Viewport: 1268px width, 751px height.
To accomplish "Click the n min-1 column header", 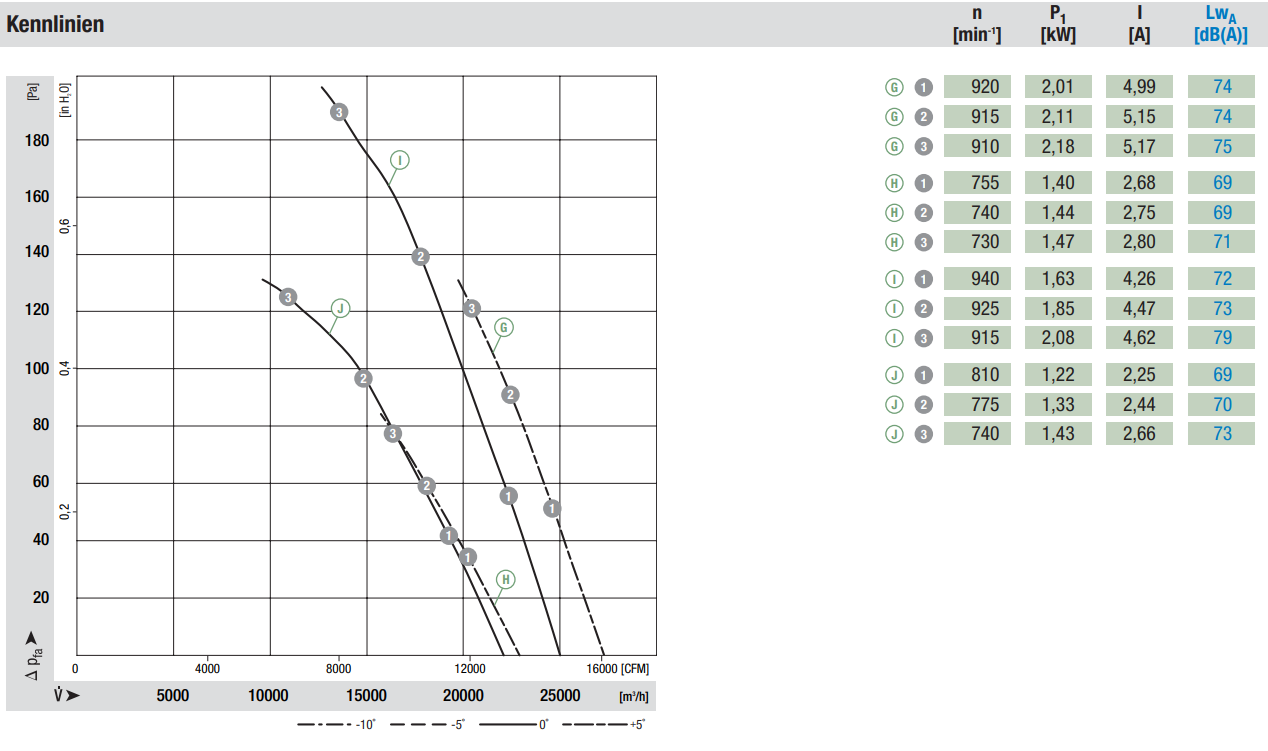I will 977,24.
